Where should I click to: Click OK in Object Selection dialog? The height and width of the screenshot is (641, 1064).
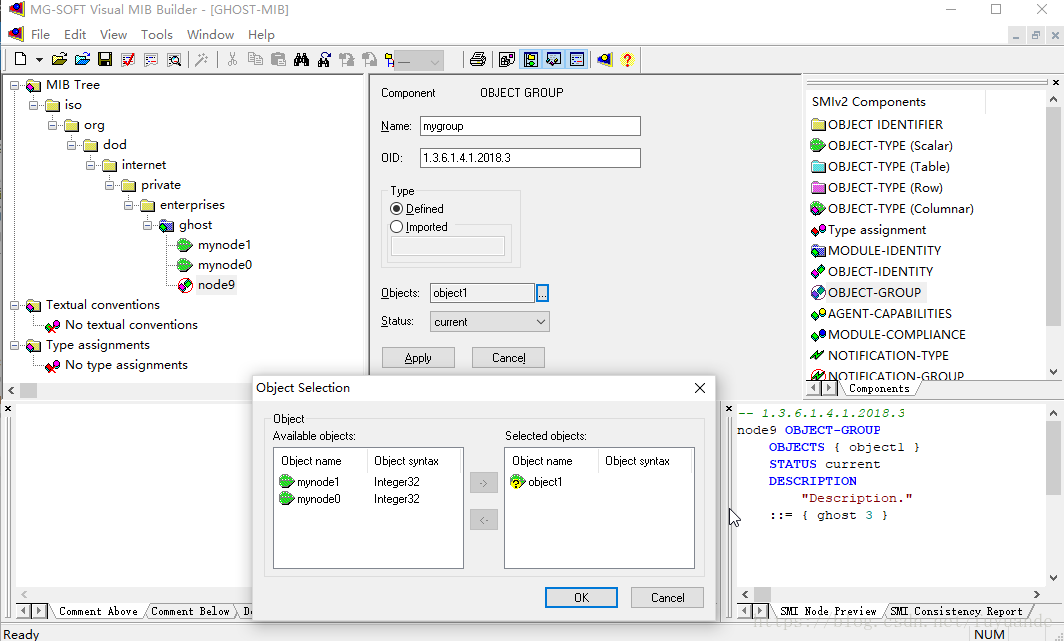coord(582,598)
